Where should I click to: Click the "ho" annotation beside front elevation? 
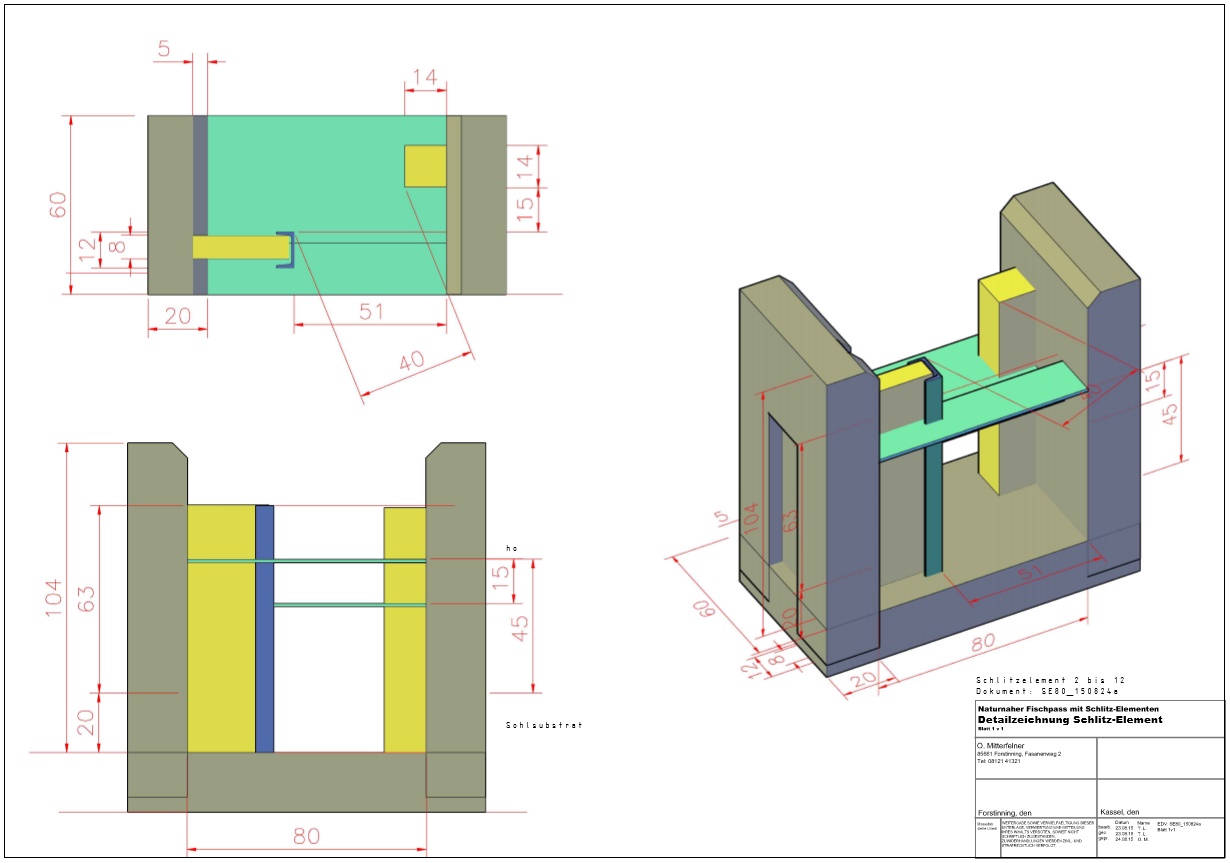pos(511,548)
